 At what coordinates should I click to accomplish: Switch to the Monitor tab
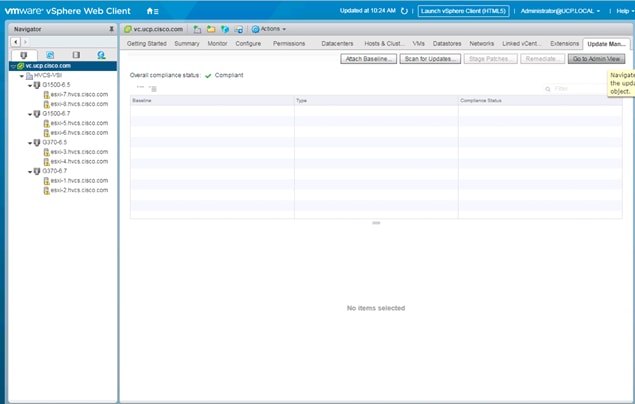pyautogui.click(x=217, y=43)
